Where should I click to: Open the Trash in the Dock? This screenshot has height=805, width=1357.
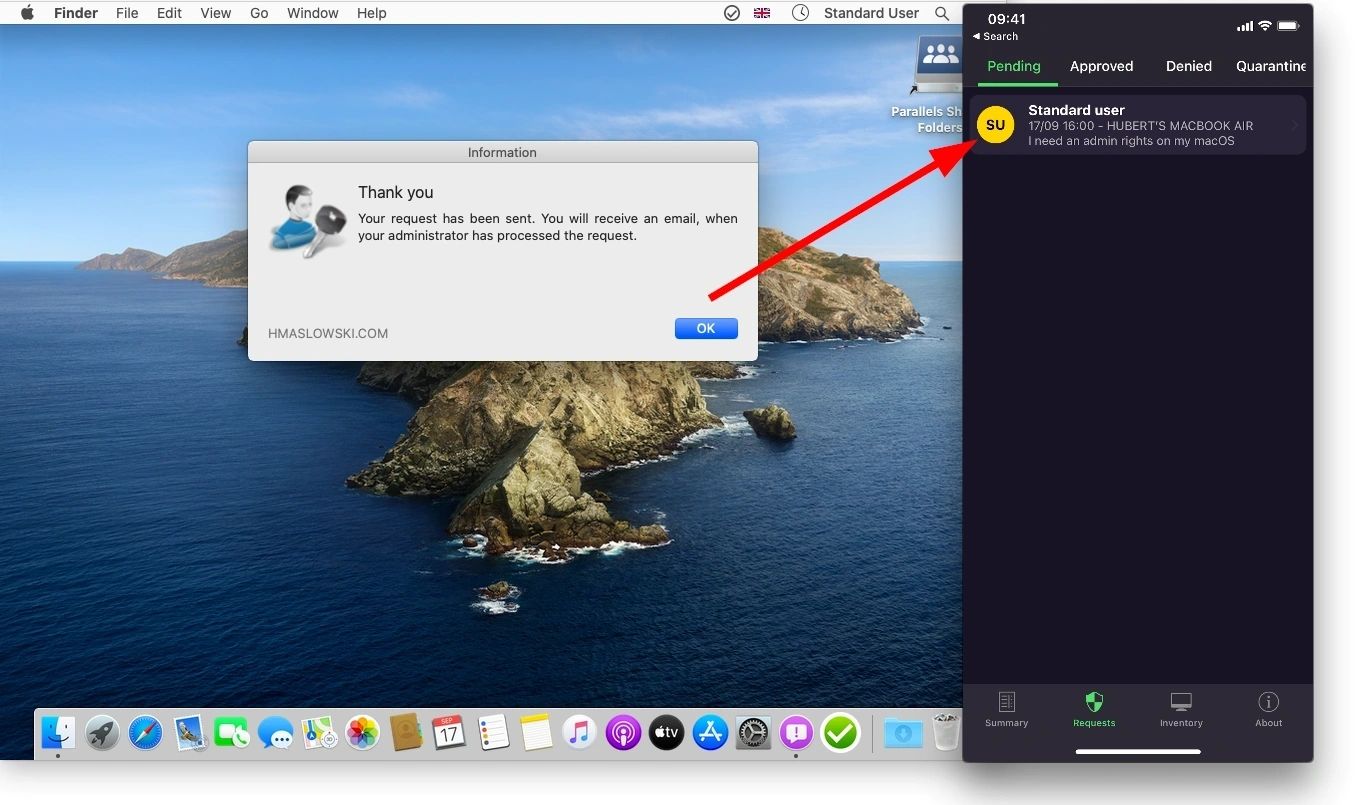(945, 733)
